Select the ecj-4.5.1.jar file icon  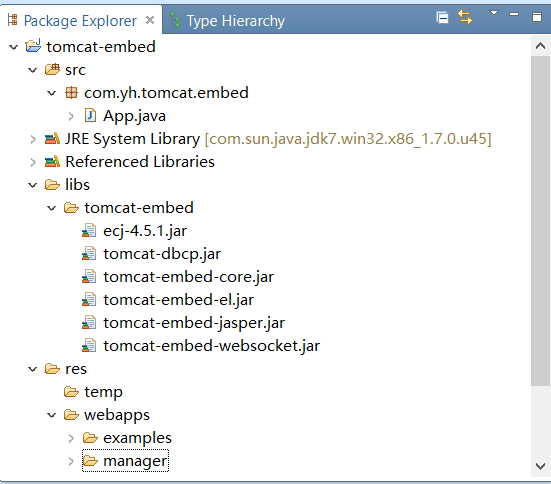click(x=89, y=231)
